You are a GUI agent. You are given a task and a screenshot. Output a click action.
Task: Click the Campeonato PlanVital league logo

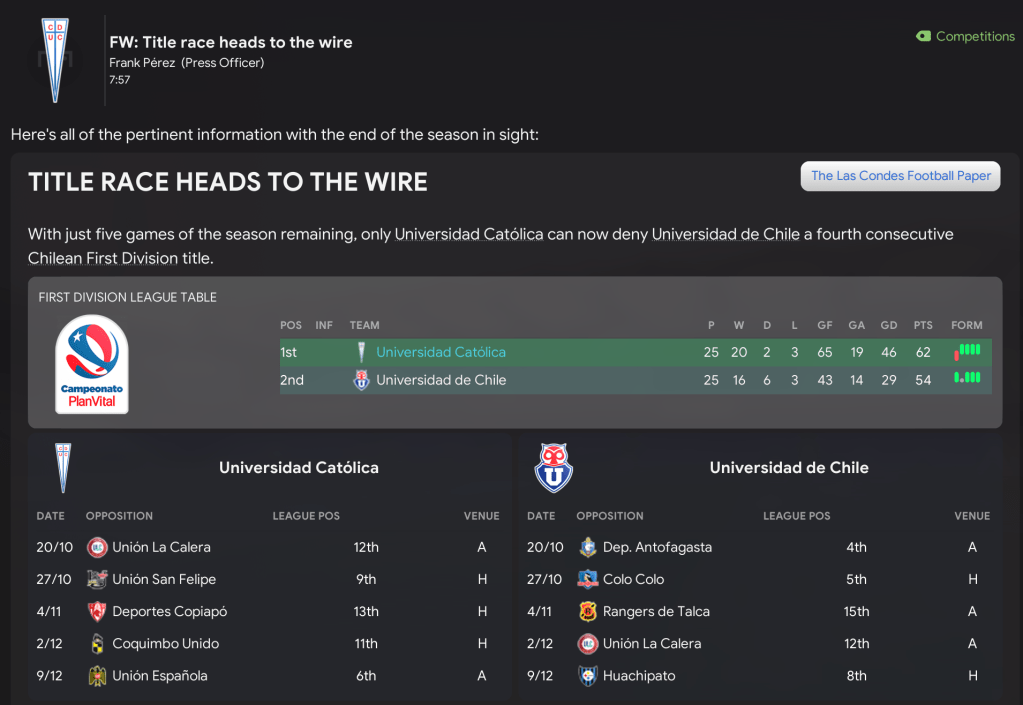pos(92,364)
